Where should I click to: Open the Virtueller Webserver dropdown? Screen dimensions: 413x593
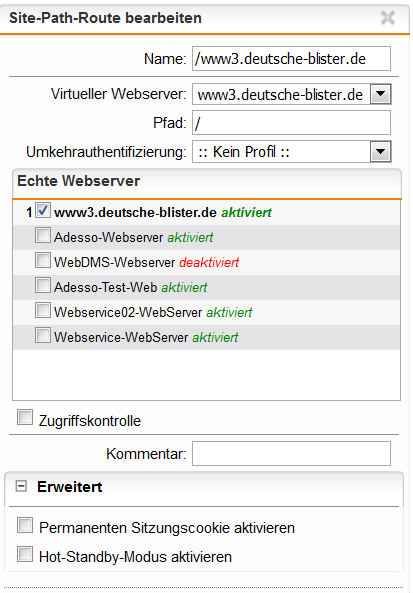tap(380, 94)
